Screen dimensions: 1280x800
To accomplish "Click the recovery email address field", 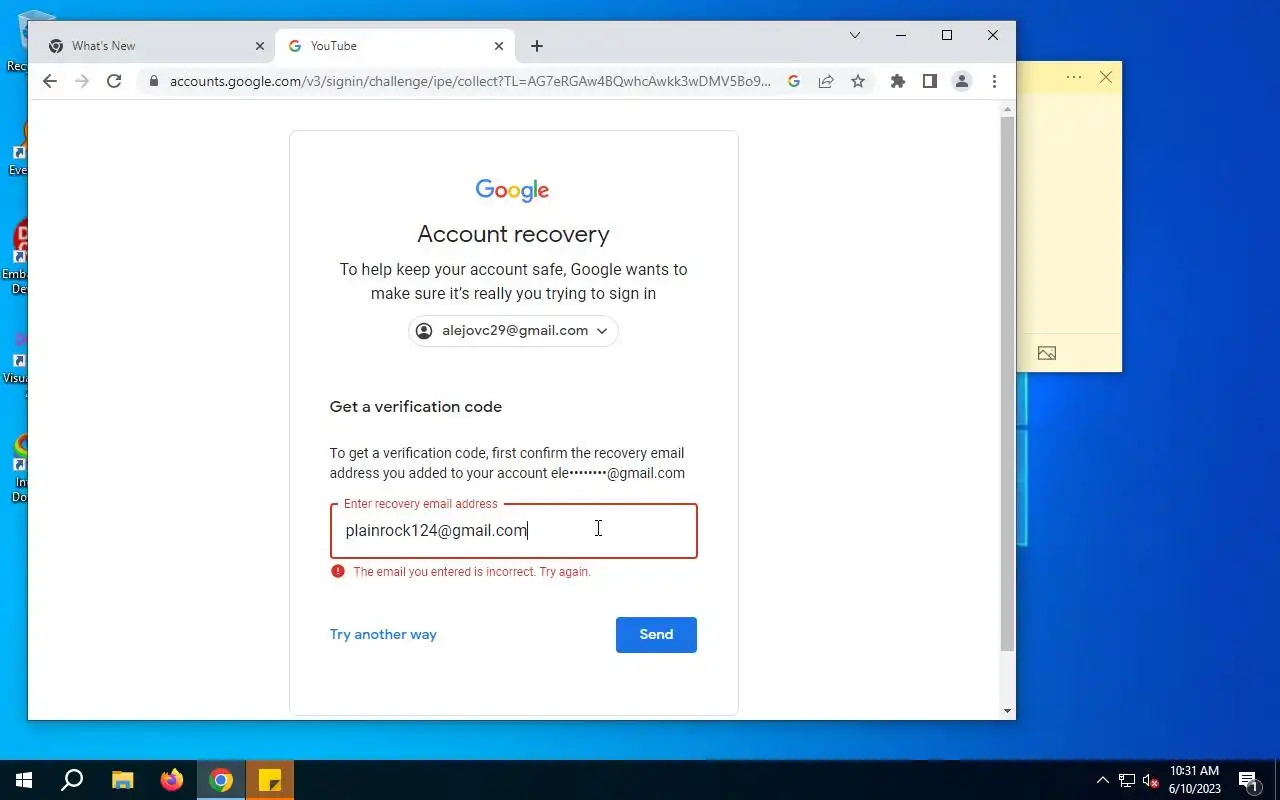I will pyautogui.click(x=514, y=531).
